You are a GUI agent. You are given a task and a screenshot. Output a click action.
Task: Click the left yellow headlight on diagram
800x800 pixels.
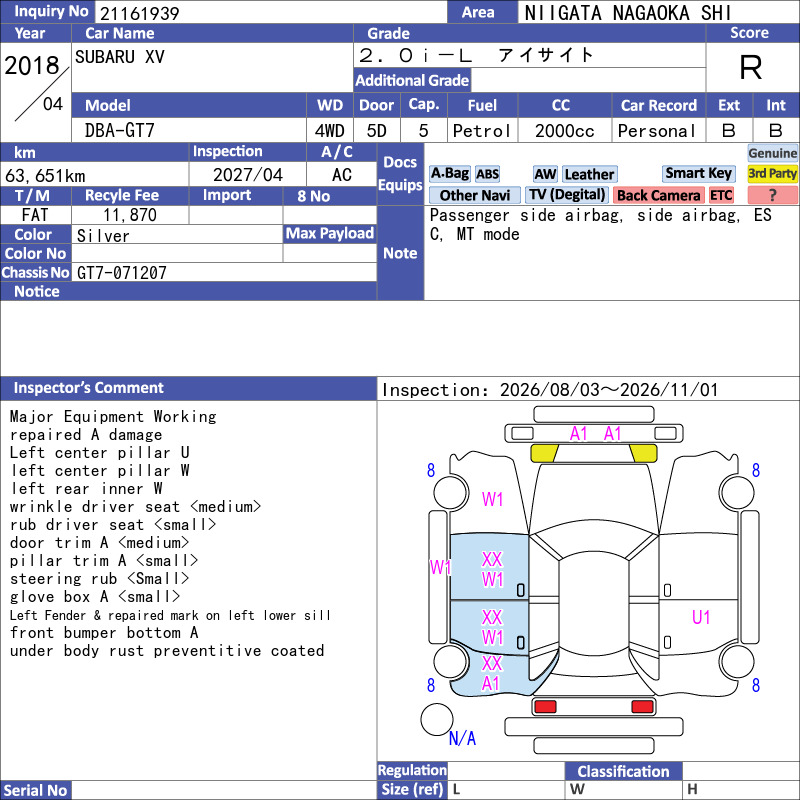(544, 453)
